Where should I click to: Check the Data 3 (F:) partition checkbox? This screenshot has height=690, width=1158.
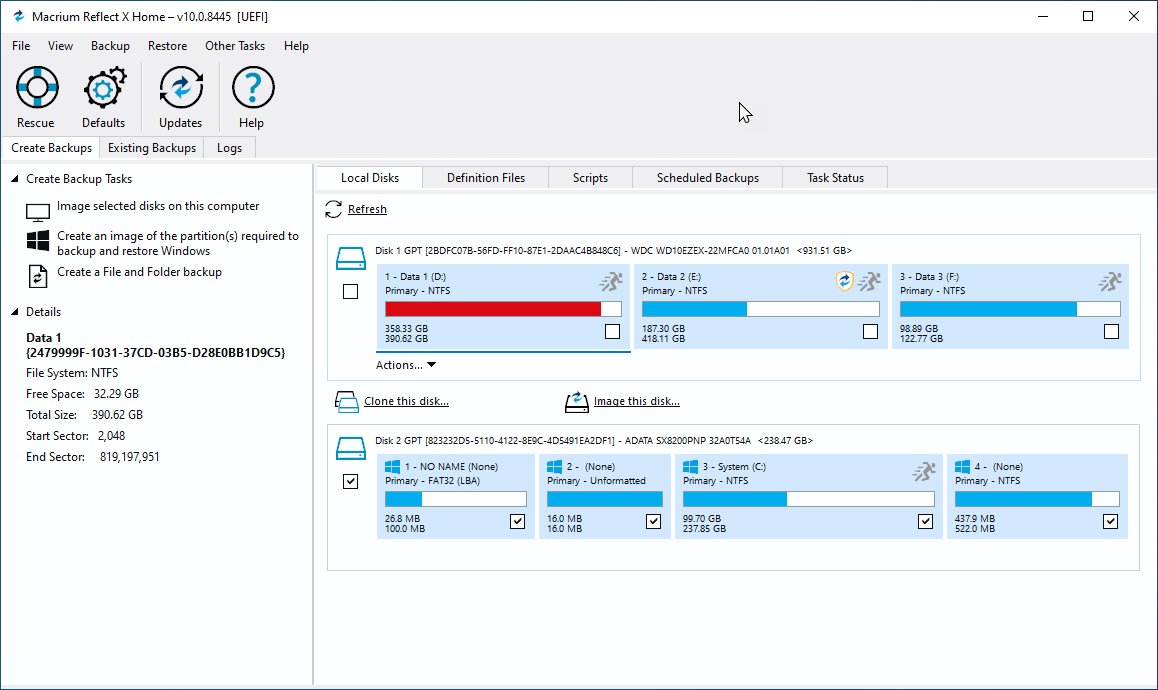1111,332
